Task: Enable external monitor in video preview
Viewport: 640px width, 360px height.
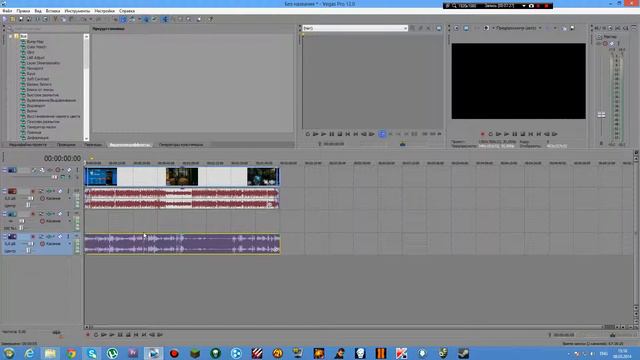Action: (x=466, y=28)
